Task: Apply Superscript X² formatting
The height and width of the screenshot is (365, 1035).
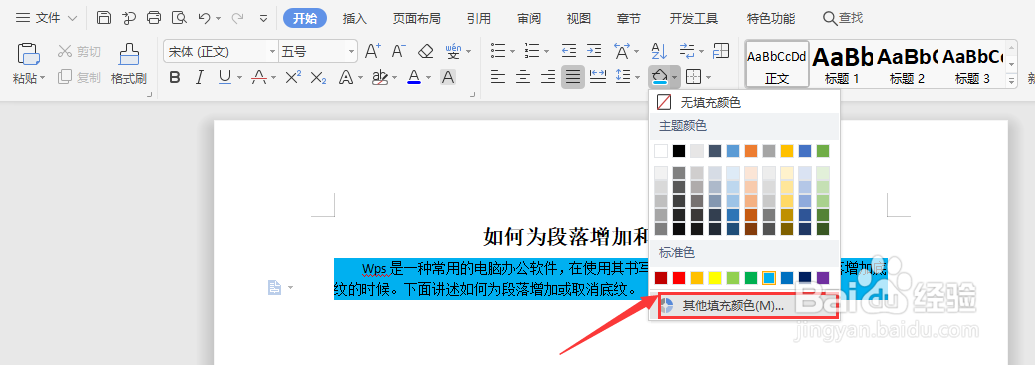Action: (293, 78)
